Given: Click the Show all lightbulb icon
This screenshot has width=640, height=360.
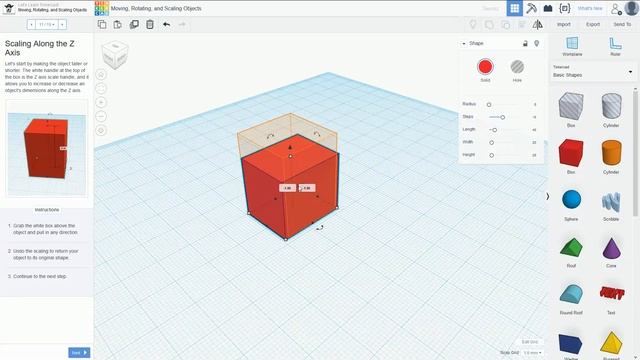Looking at the screenshot, I should [x=473, y=24].
